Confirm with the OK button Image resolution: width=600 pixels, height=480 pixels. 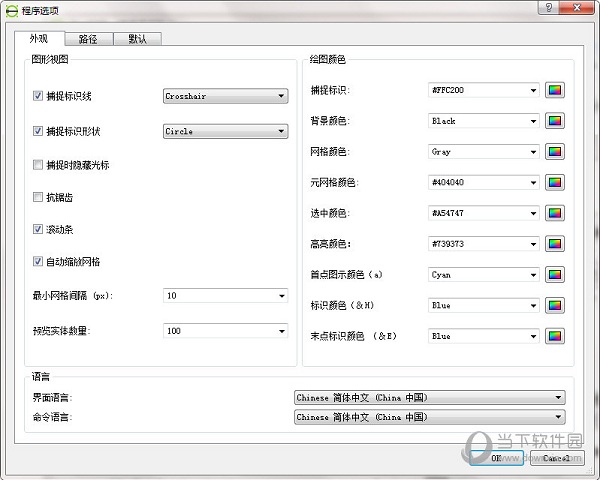click(x=496, y=458)
